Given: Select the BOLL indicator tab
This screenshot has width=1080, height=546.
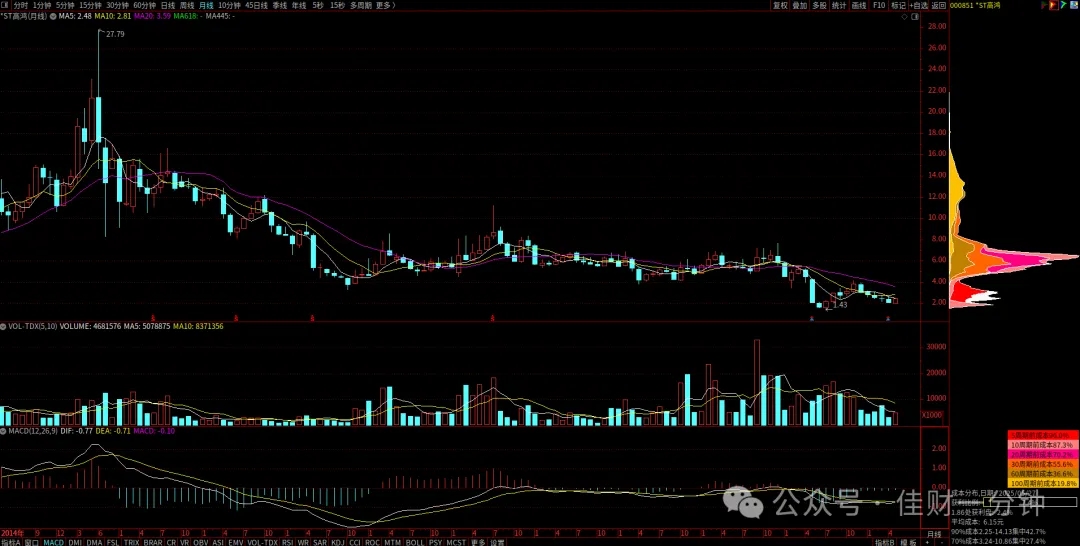Looking at the screenshot, I should click(x=415, y=542).
